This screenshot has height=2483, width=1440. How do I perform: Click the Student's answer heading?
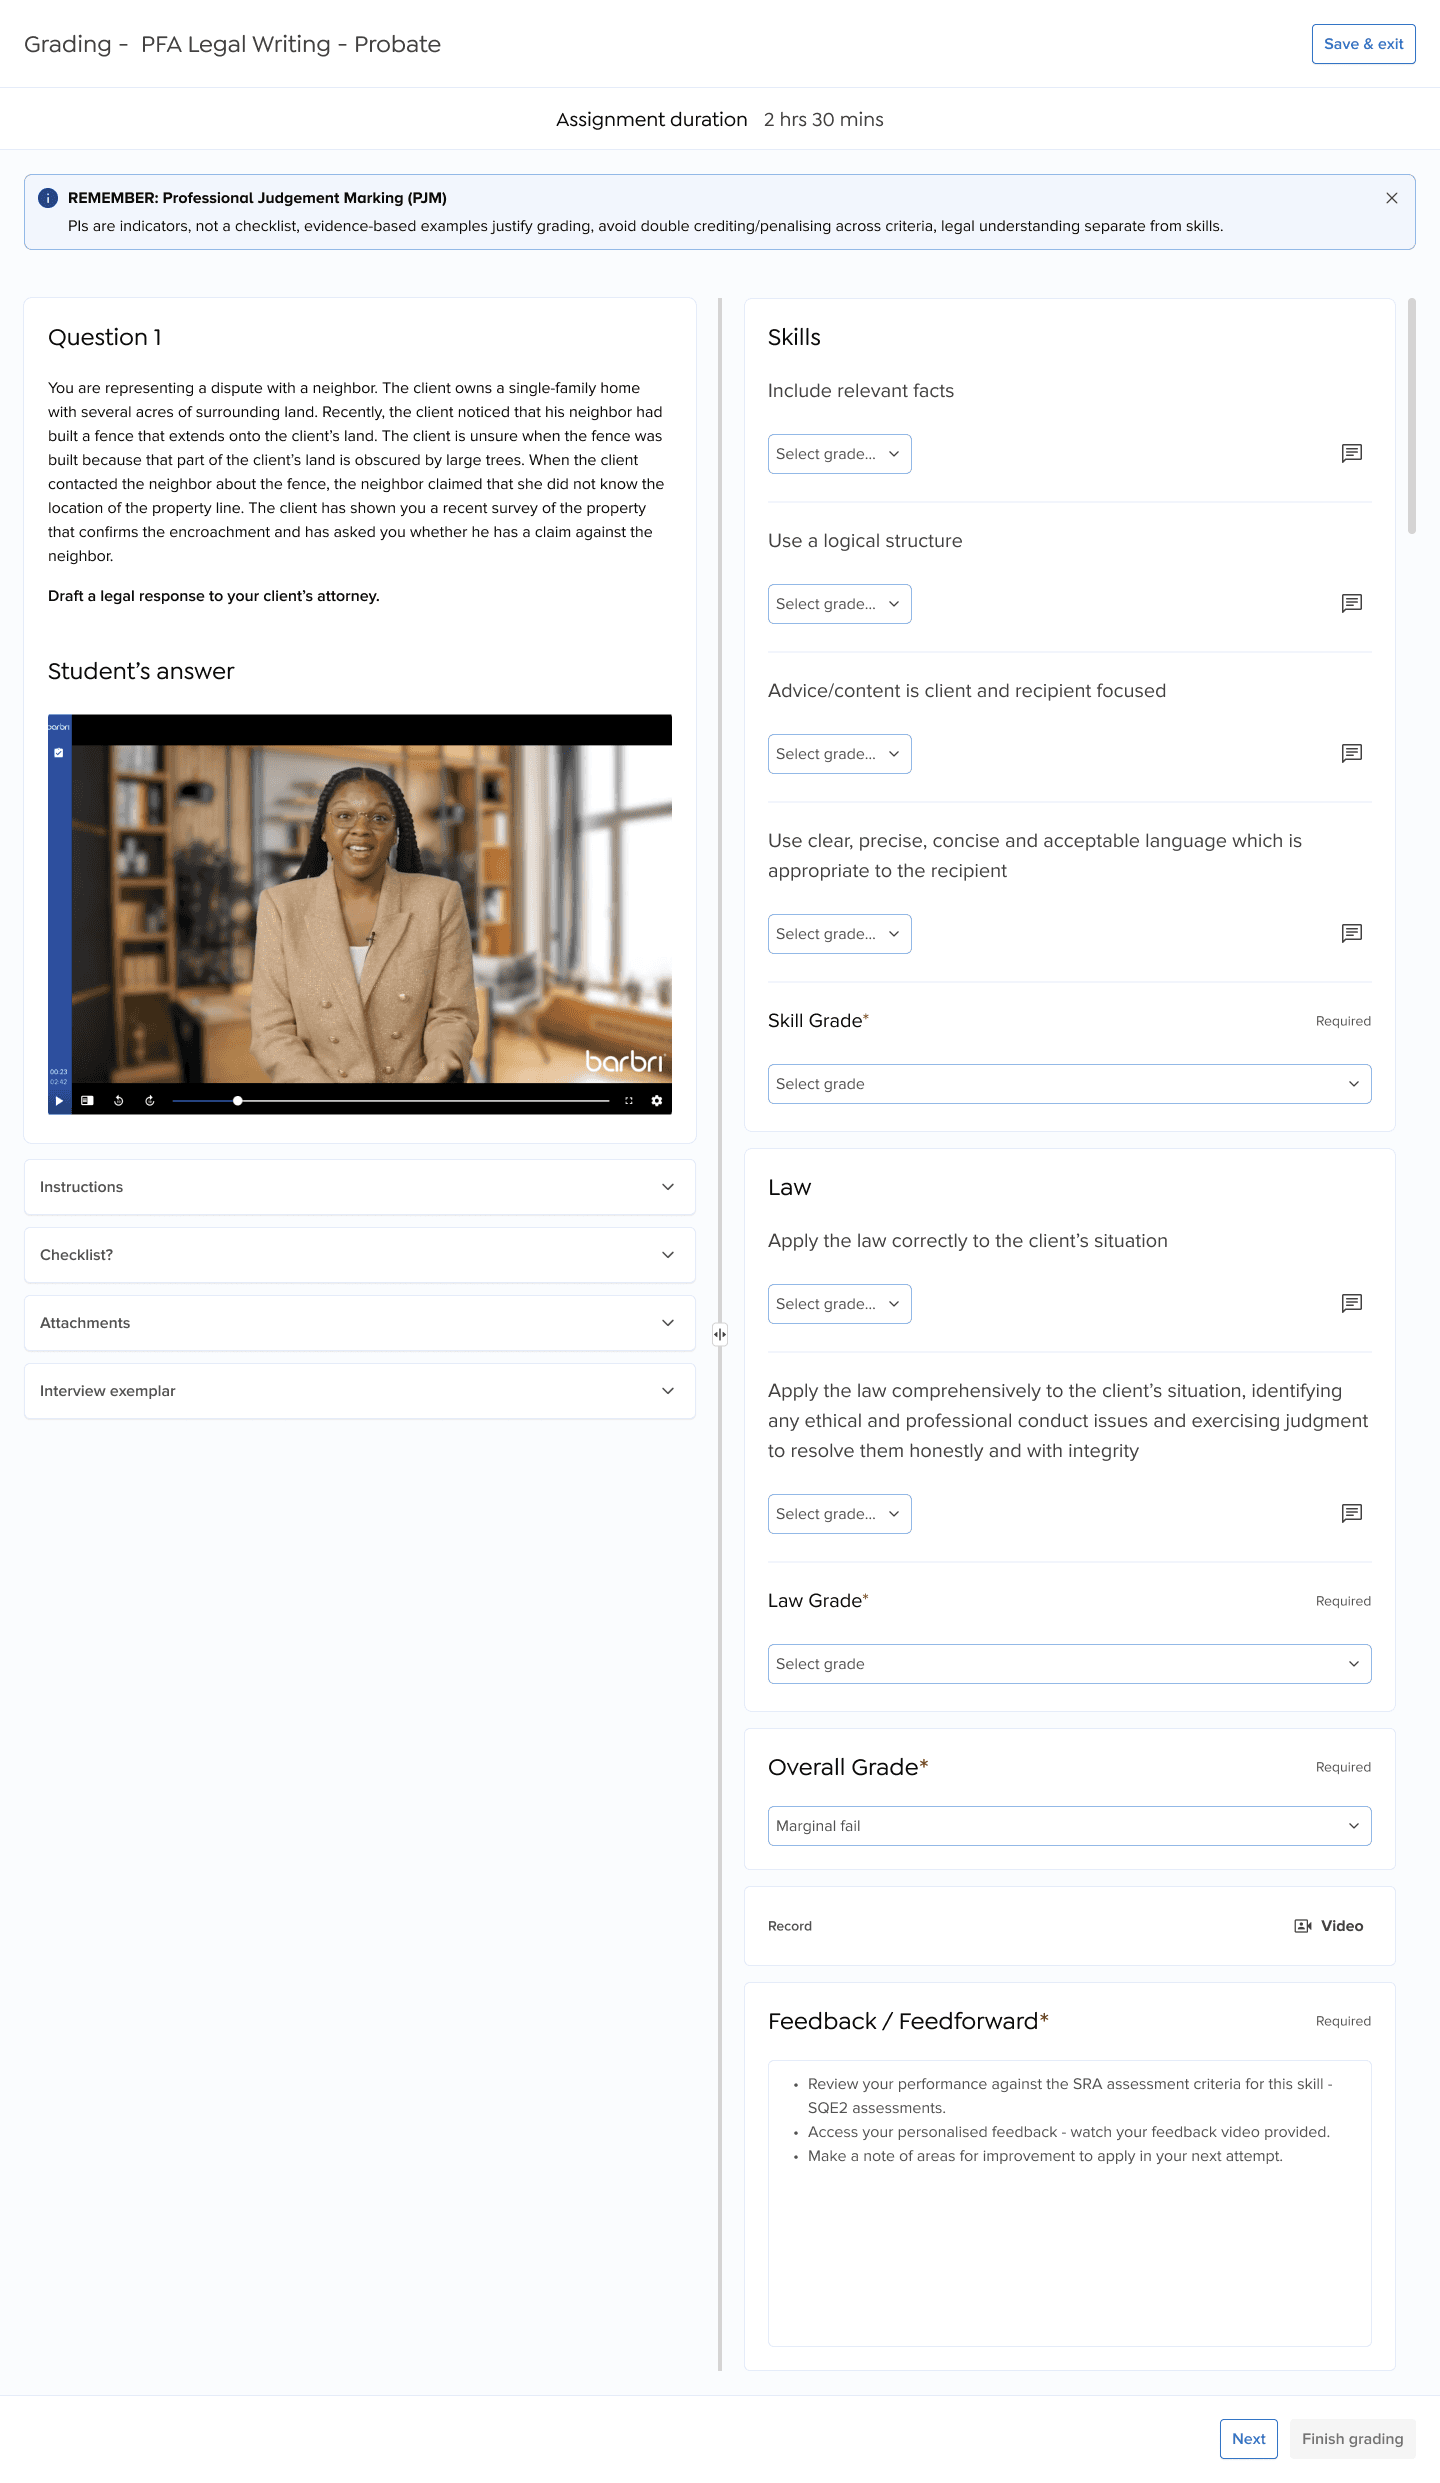coord(141,671)
